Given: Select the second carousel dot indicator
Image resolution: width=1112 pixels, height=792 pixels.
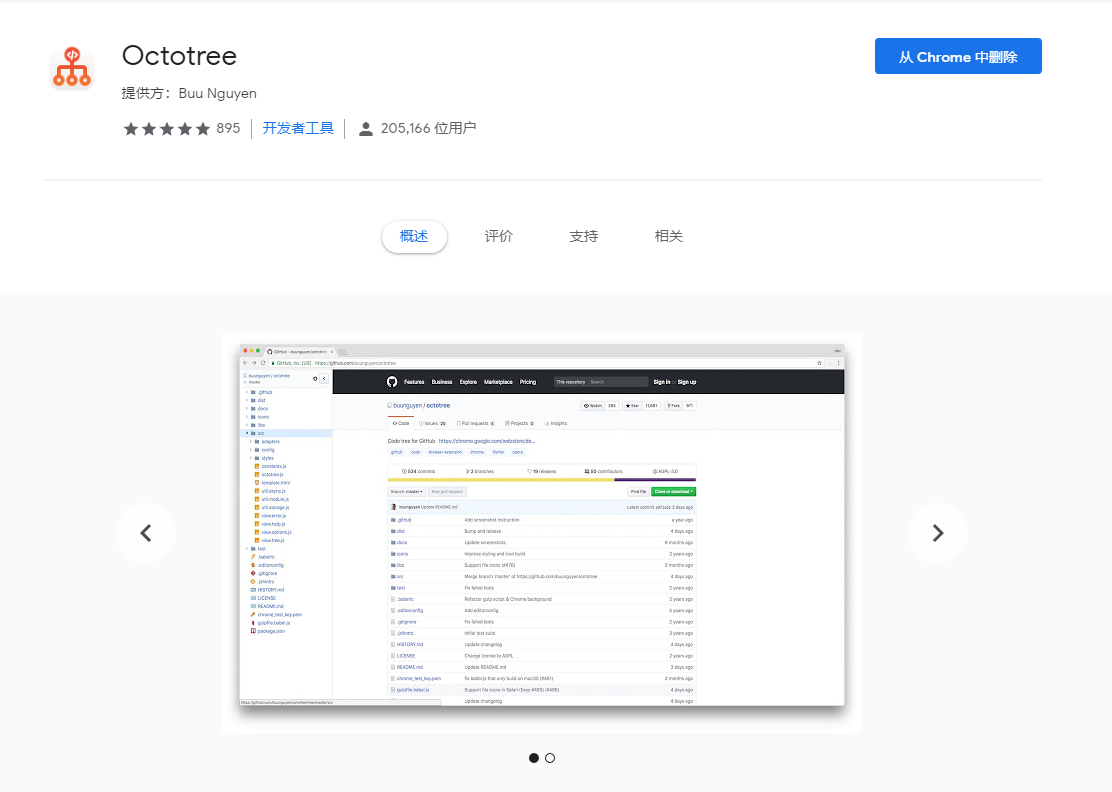Looking at the screenshot, I should pyautogui.click(x=550, y=758).
